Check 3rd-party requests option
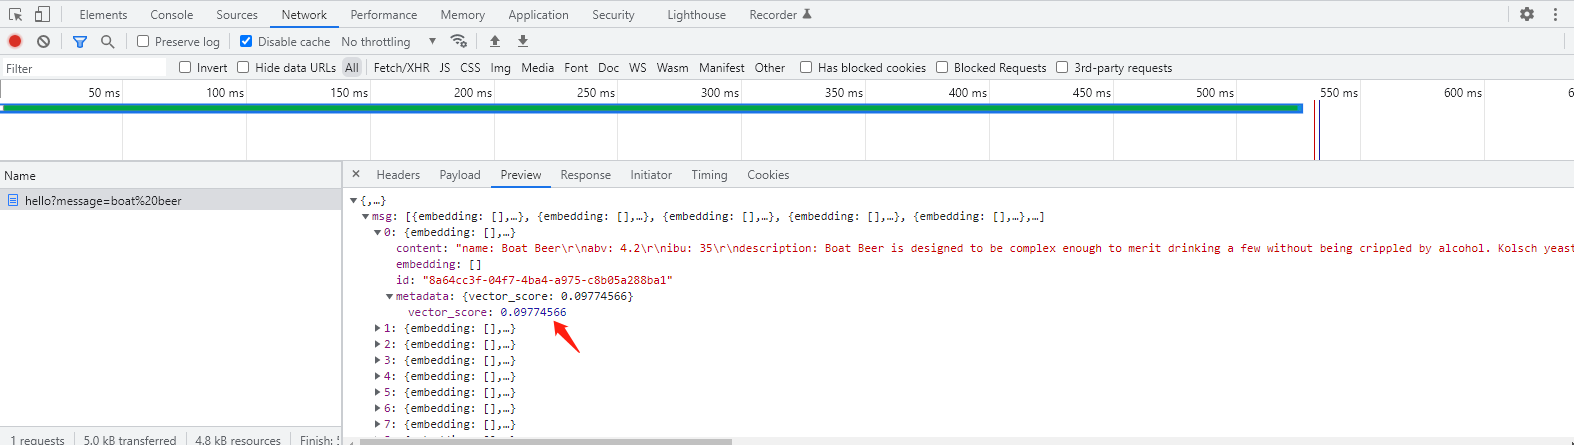Viewport: 1574px width, 445px height. click(x=1062, y=67)
